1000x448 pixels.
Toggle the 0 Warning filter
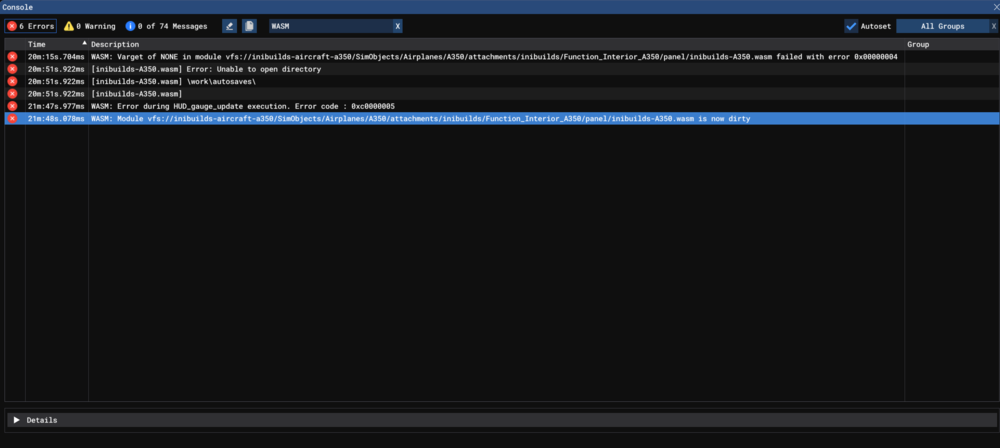90,26
